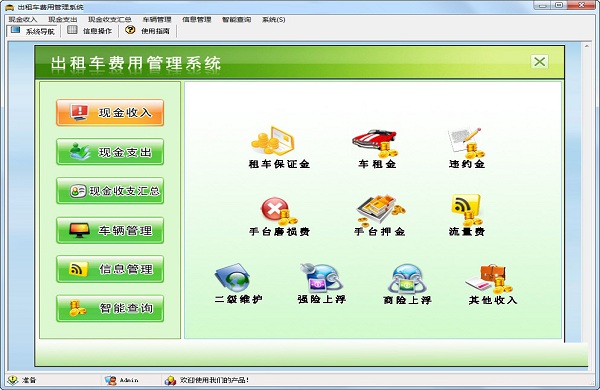Open the 现金支出 menu in menu bar
Image resolution: width=600 pixels, height=390 pixels.
62,20
